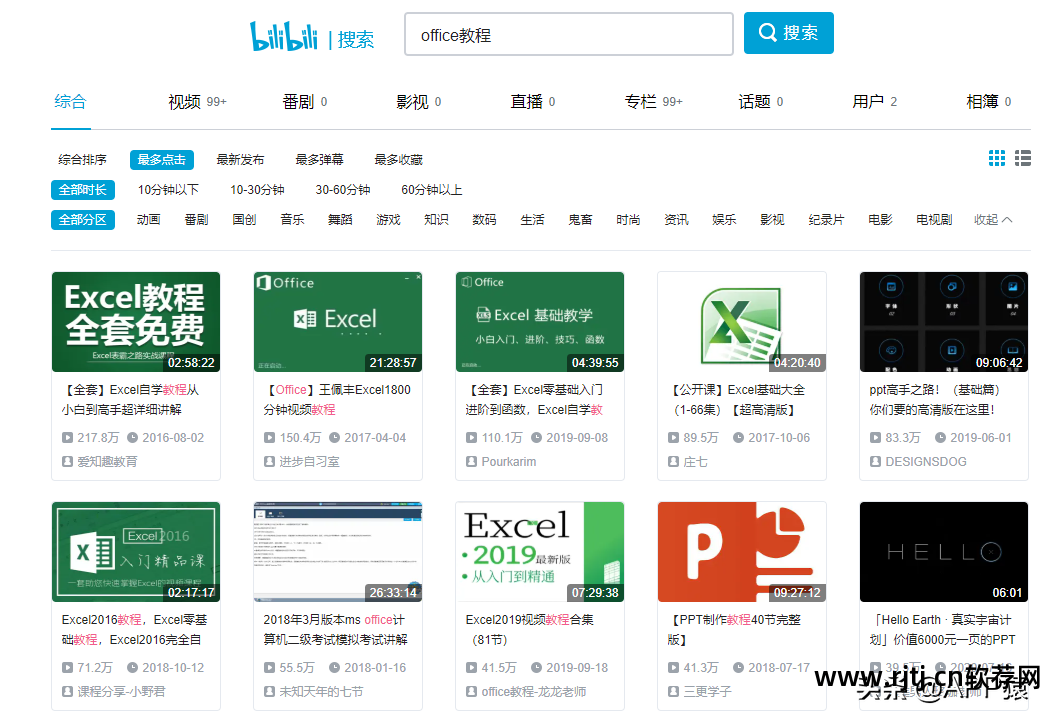This screenshot has height=723, width=1050.
Task: Open the 04:20:40 Excel logo thumbnail
Action: click(x=742, y=322)
